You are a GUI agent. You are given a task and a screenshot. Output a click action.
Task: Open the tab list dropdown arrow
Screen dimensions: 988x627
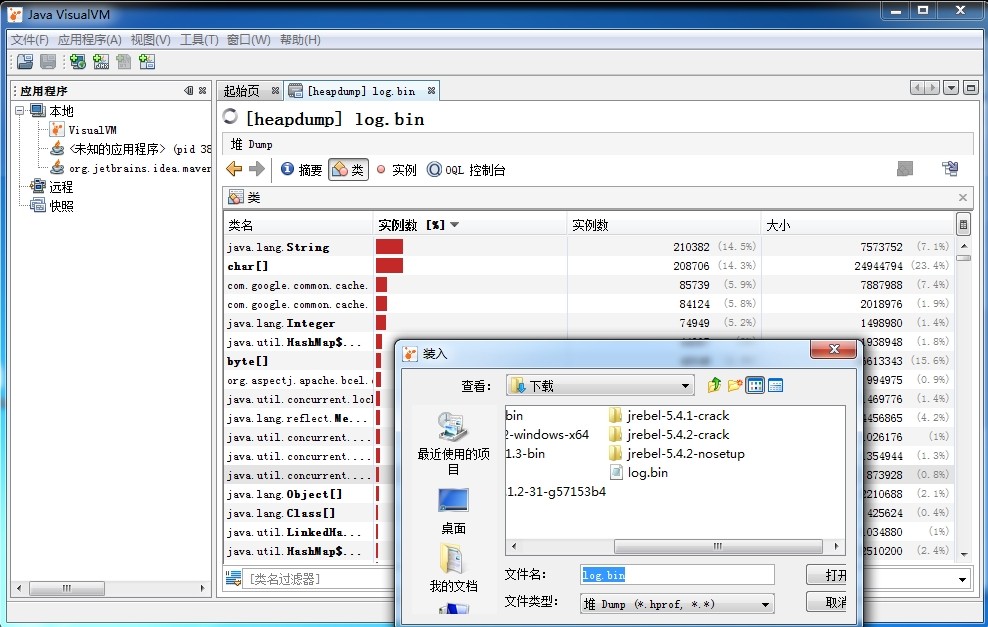pos(951,88)
